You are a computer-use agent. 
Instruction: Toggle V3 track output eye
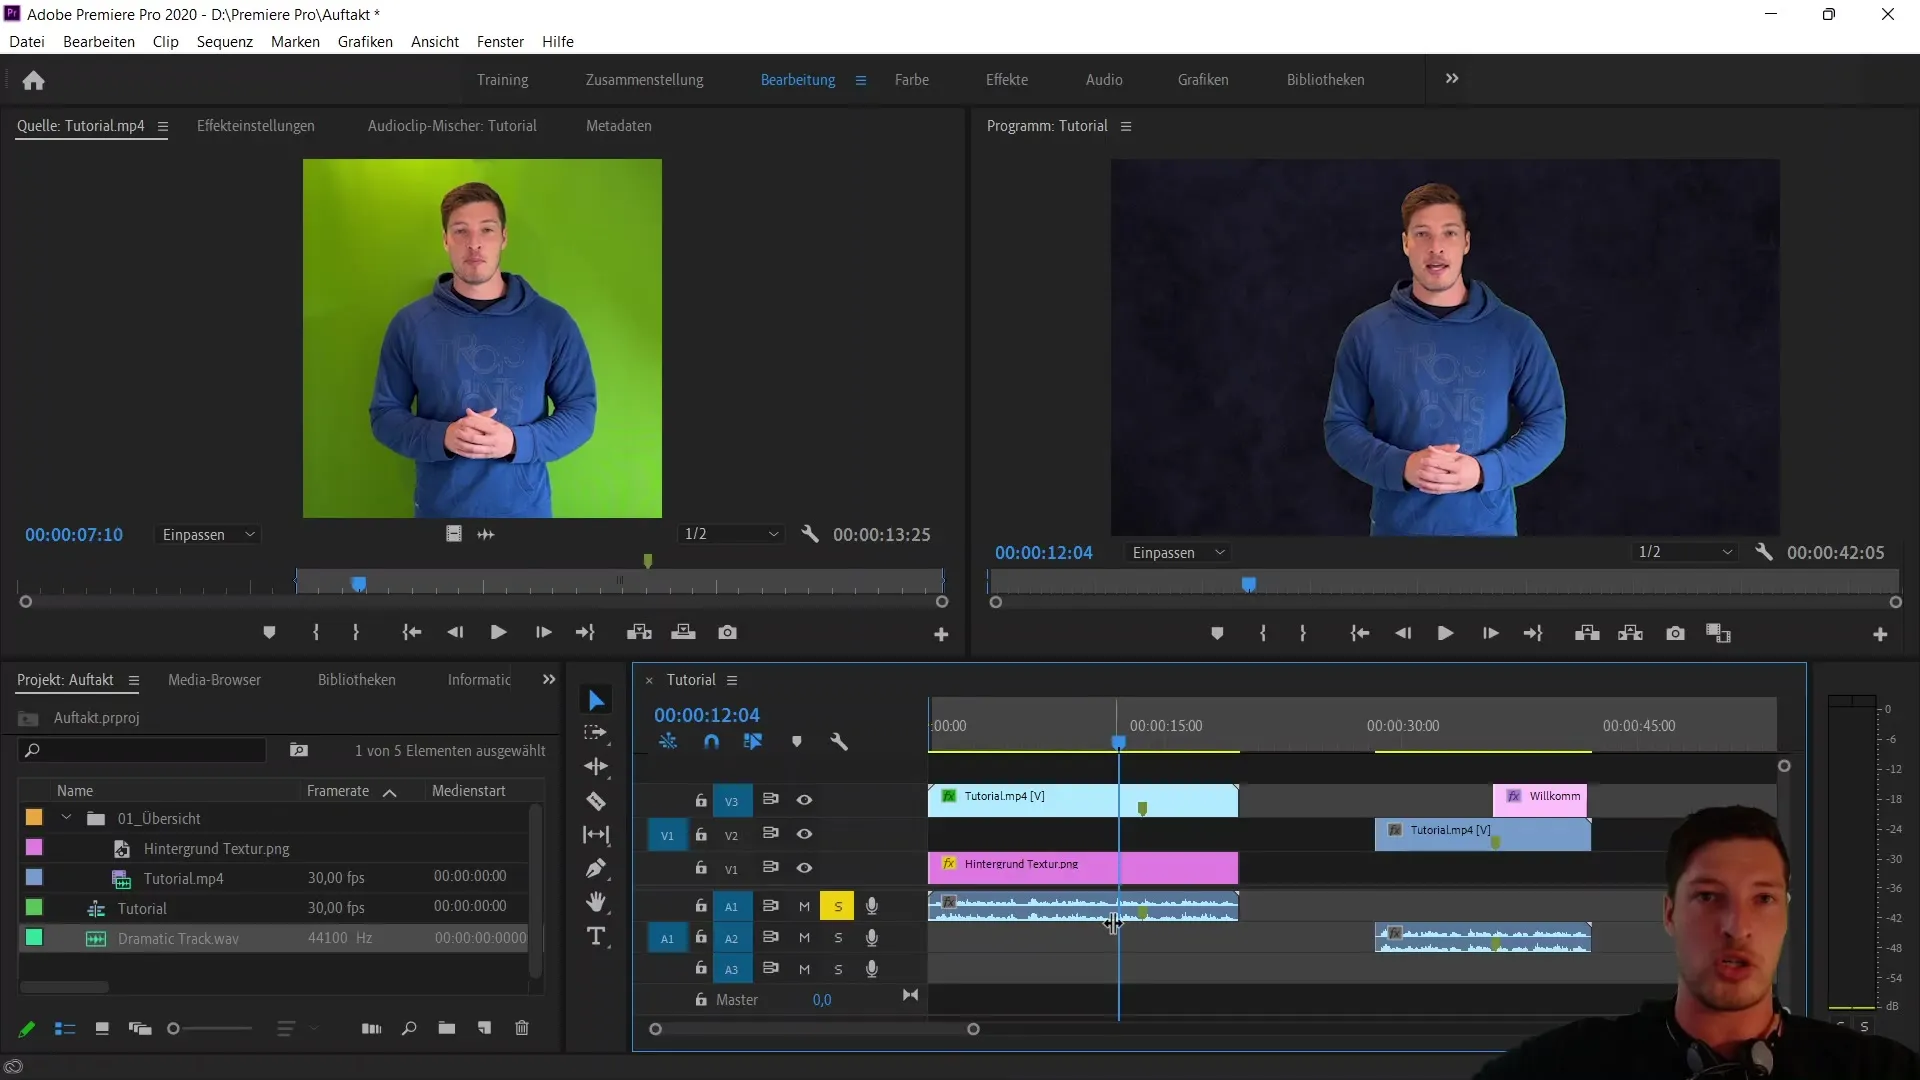pos(804,800)
